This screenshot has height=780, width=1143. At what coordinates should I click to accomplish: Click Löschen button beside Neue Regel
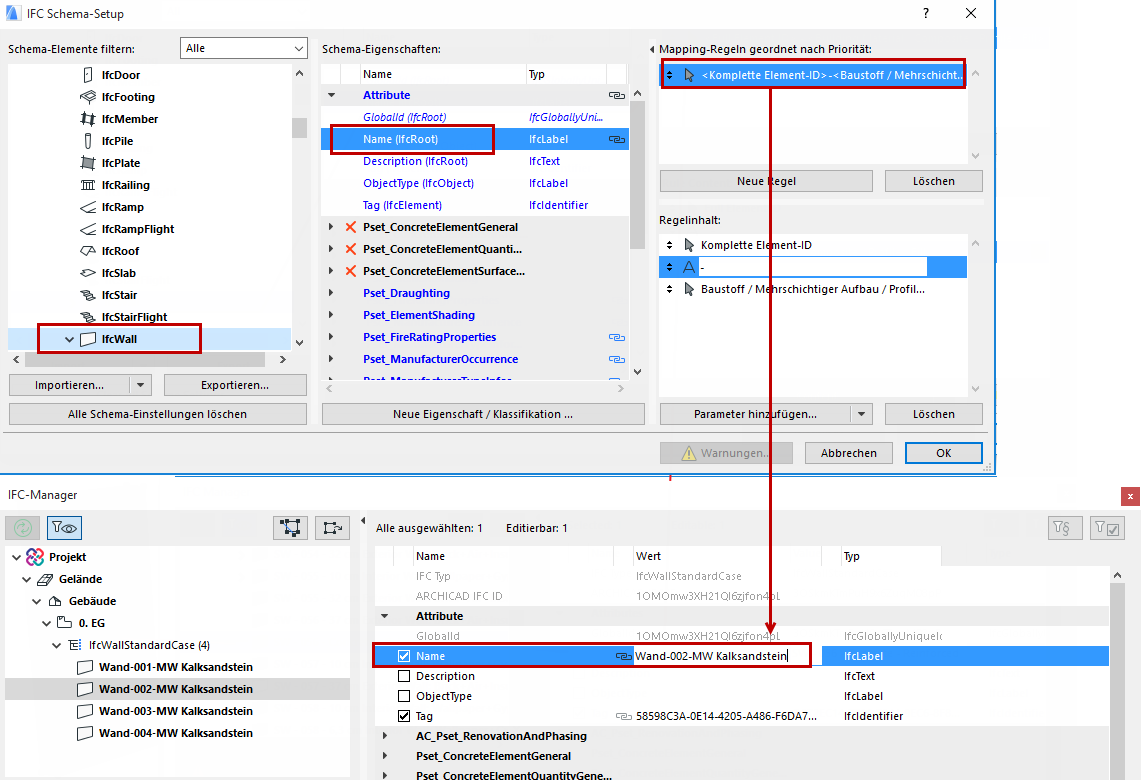coord(934,182)
